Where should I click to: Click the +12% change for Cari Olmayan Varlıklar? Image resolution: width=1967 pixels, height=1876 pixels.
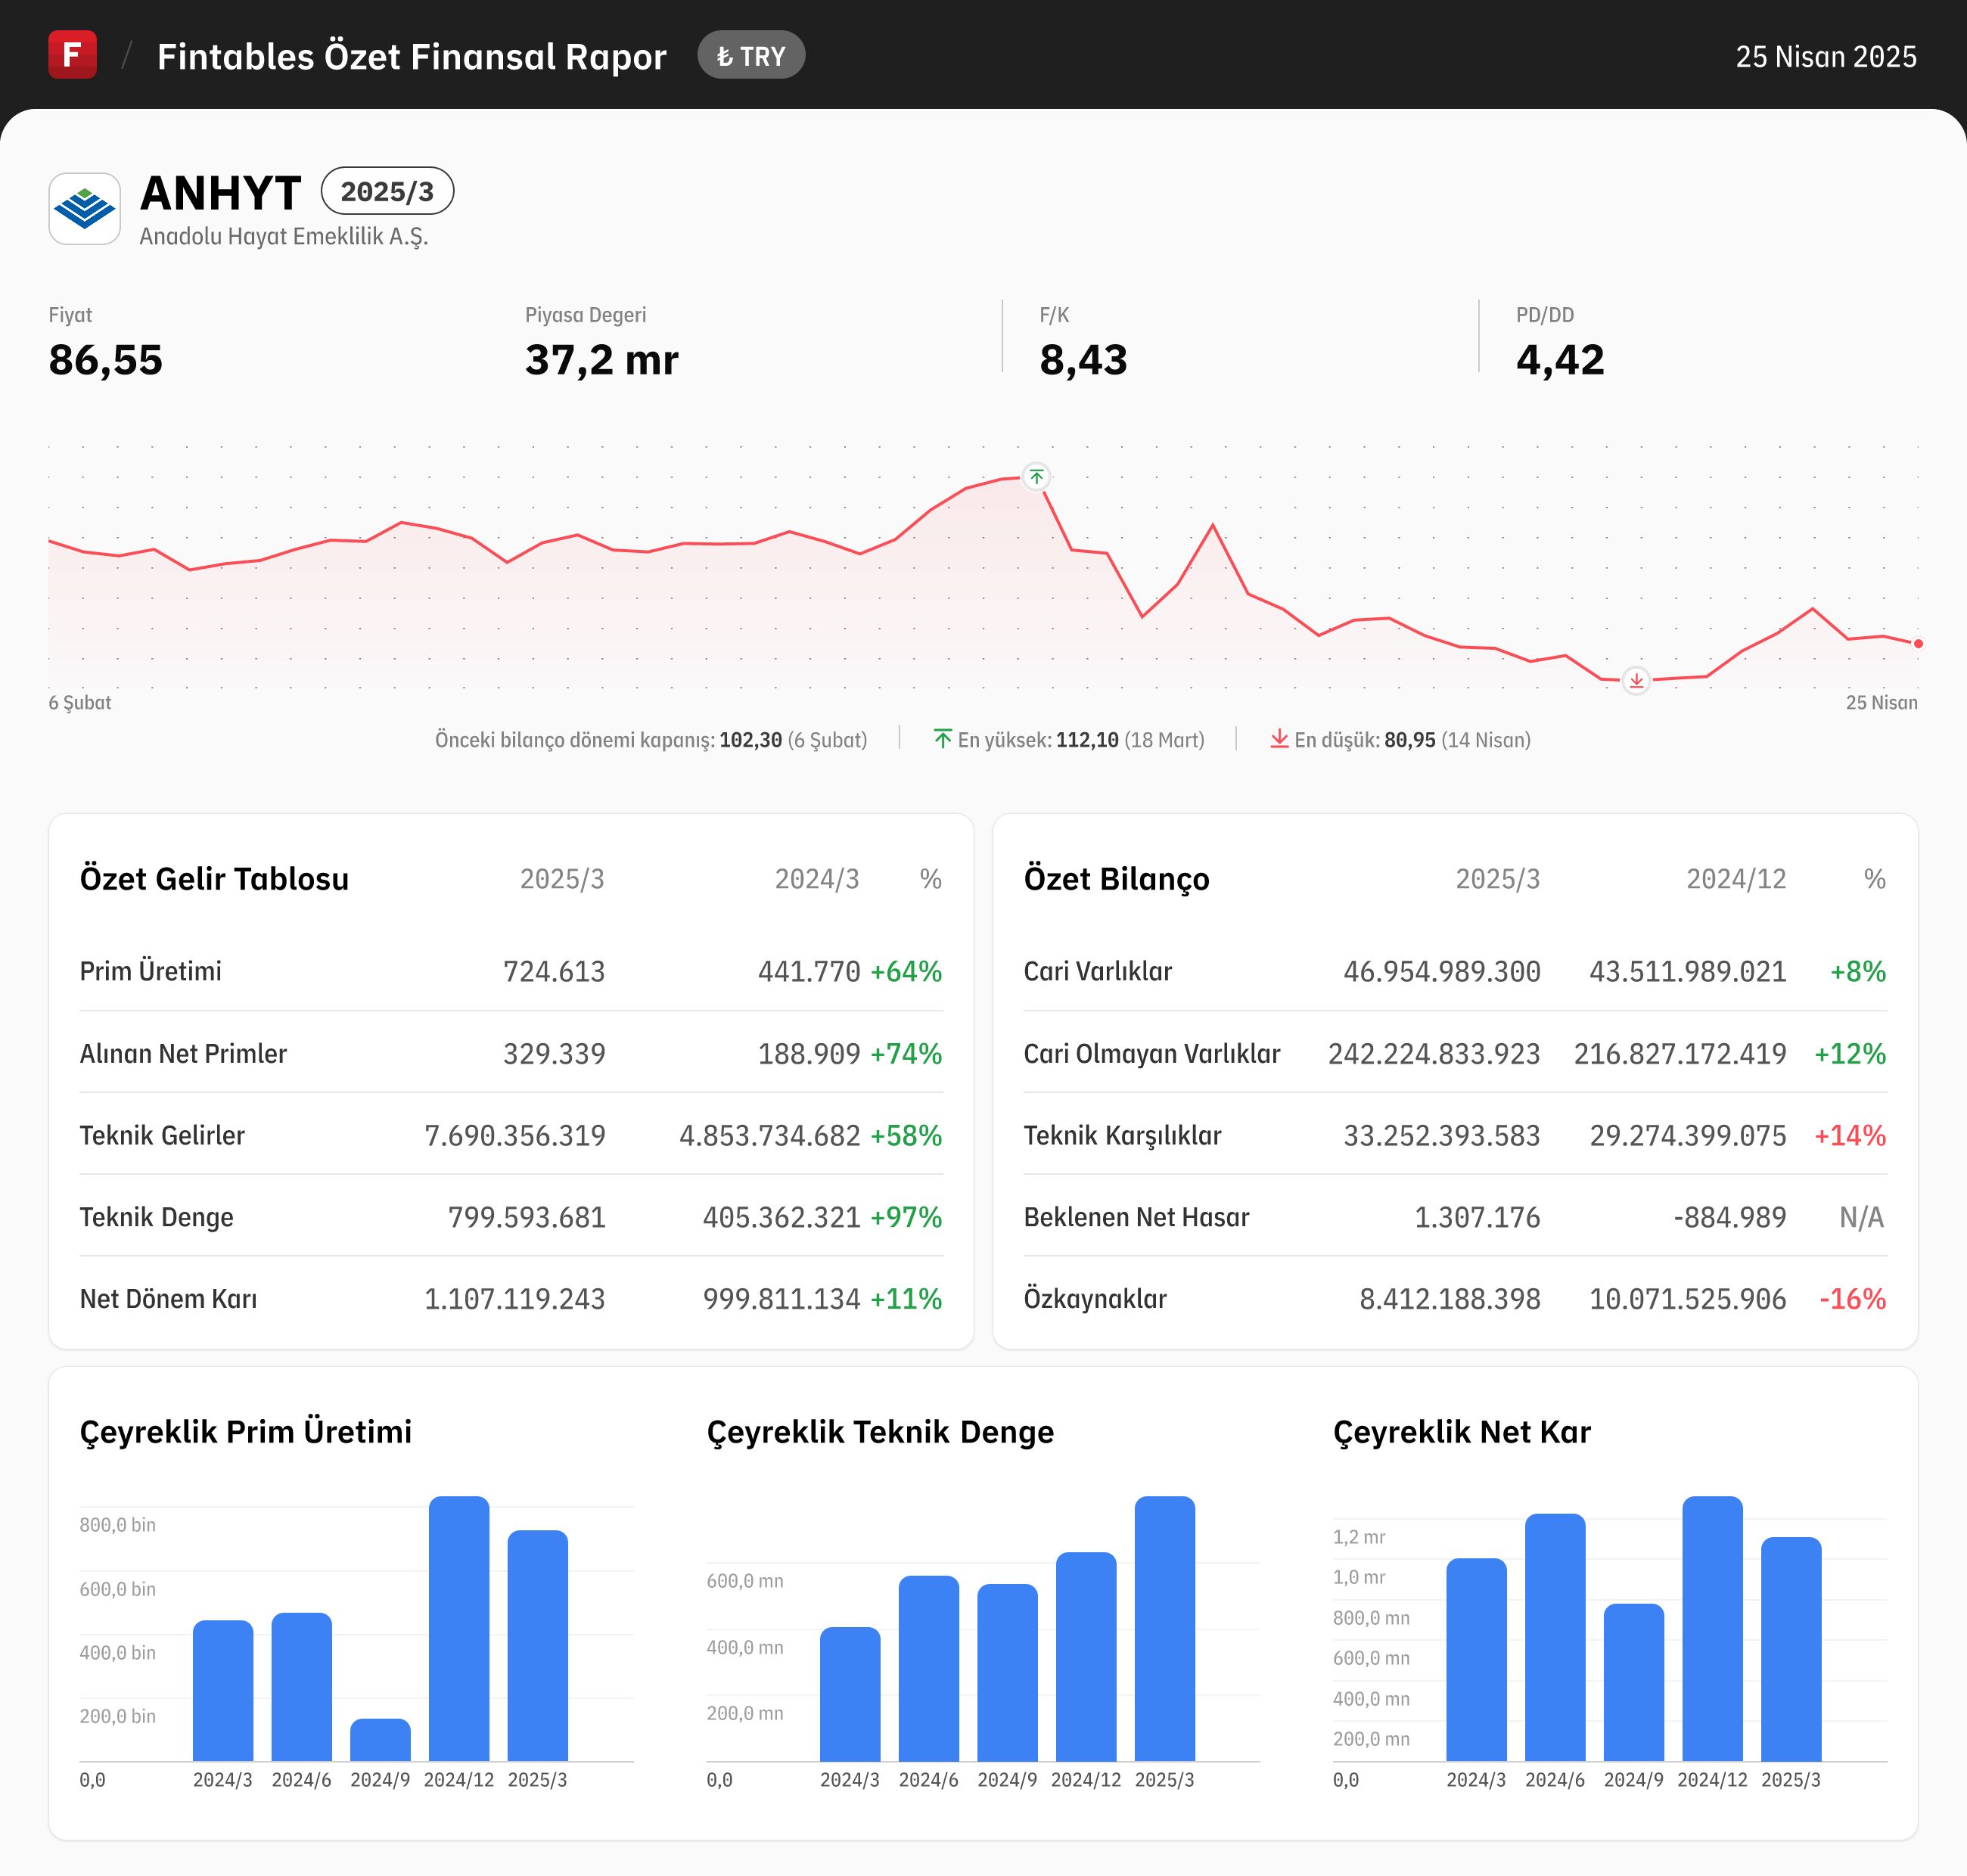pos(1850,1053)
